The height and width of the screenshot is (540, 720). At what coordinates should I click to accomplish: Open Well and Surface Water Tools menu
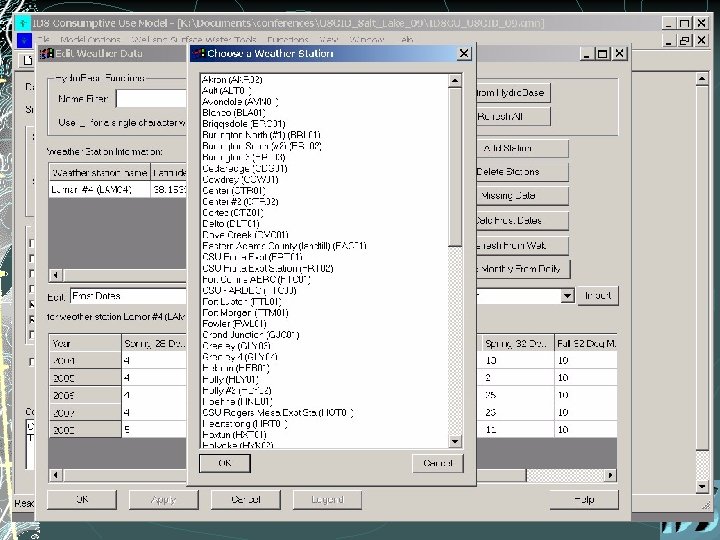tap(193, 39)
